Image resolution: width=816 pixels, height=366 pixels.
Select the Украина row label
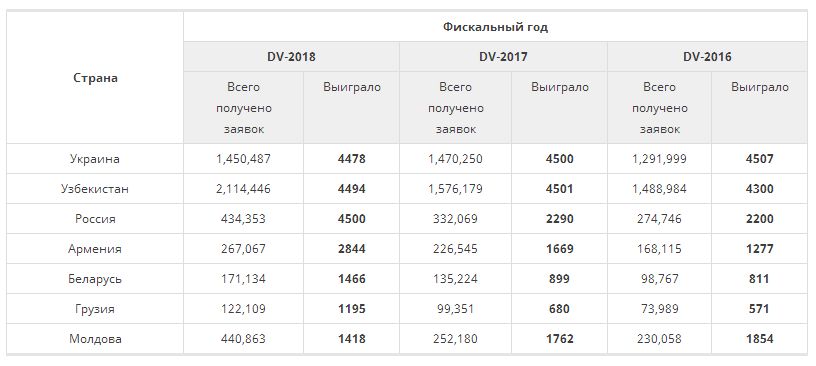(x=95, y=159)
